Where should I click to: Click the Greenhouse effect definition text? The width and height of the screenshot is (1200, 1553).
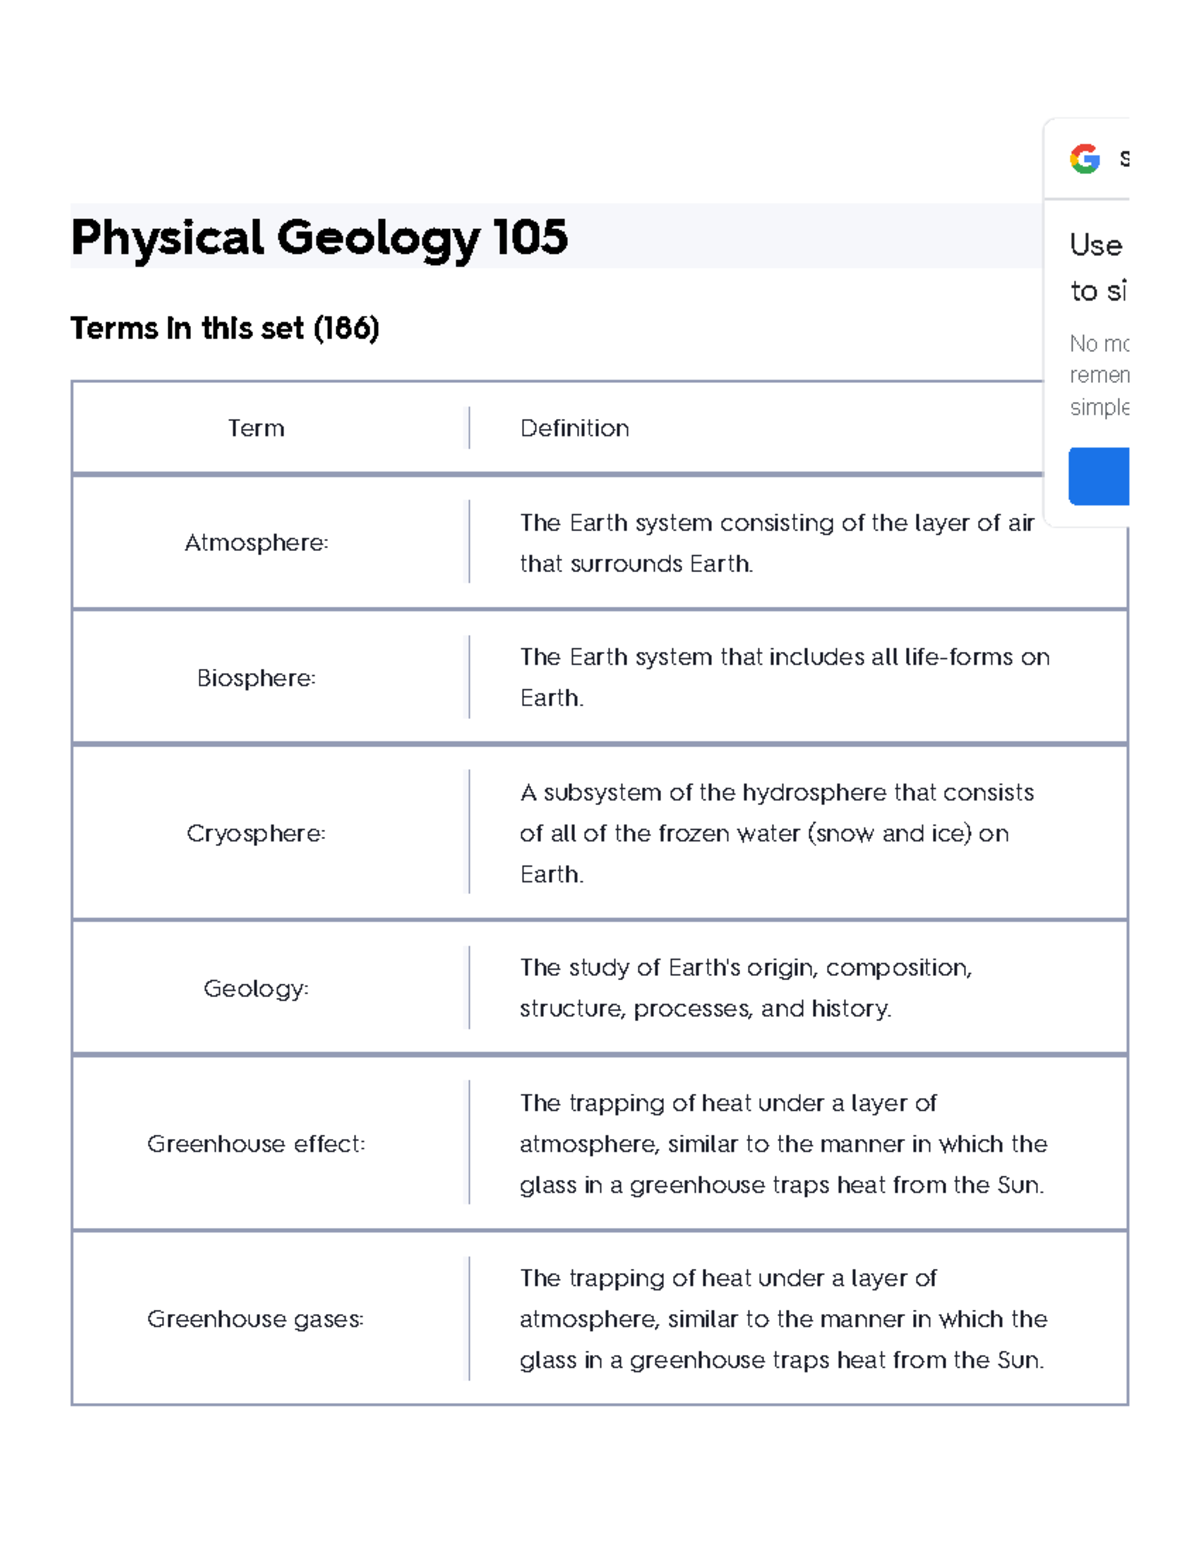coord(782,1143)
